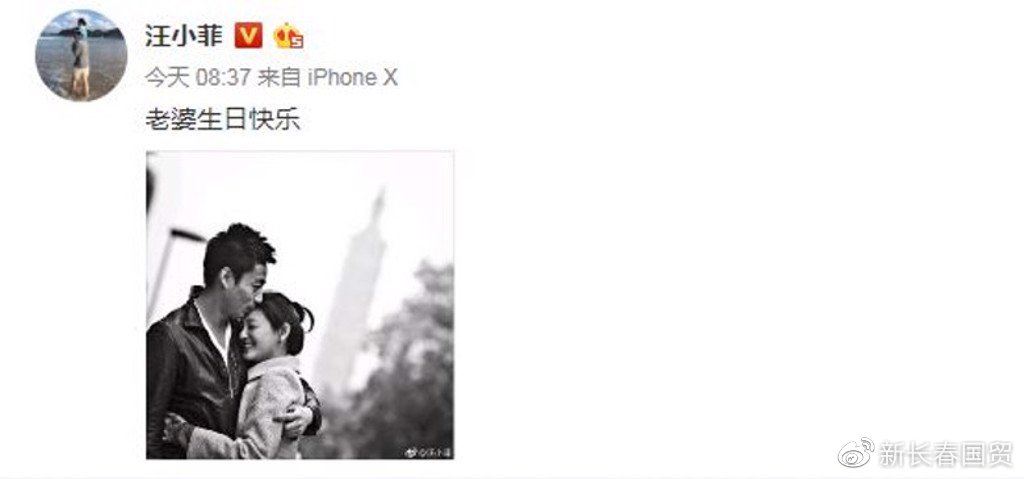Viewport: 1024px width, 479px height.
Task: Open the circular beach profile avatar
Action: 81,56
